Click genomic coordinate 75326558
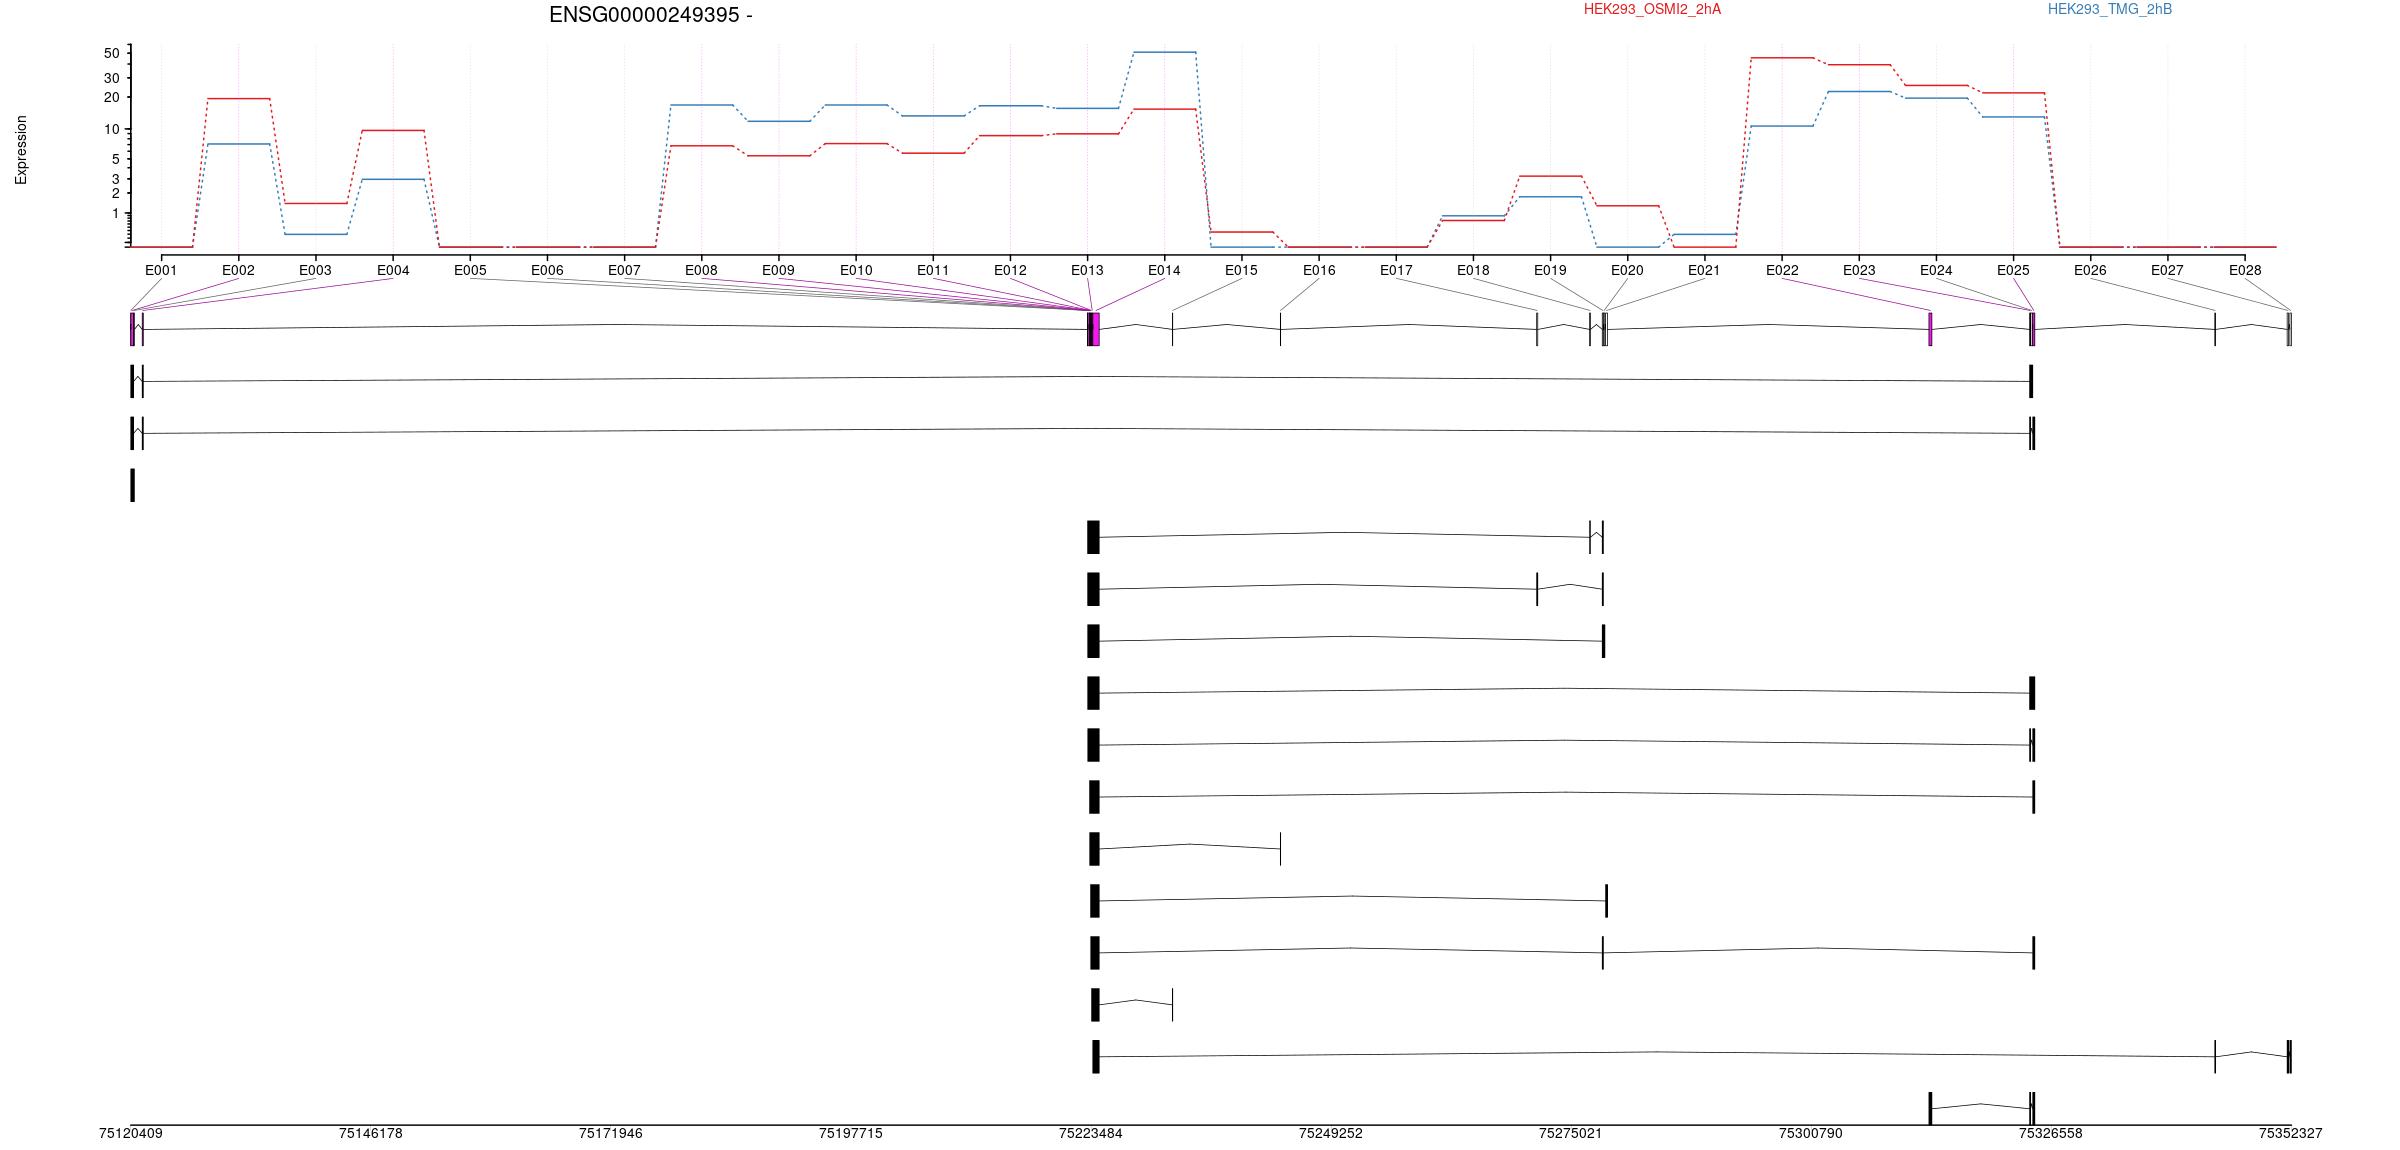 (2051, 1133)
